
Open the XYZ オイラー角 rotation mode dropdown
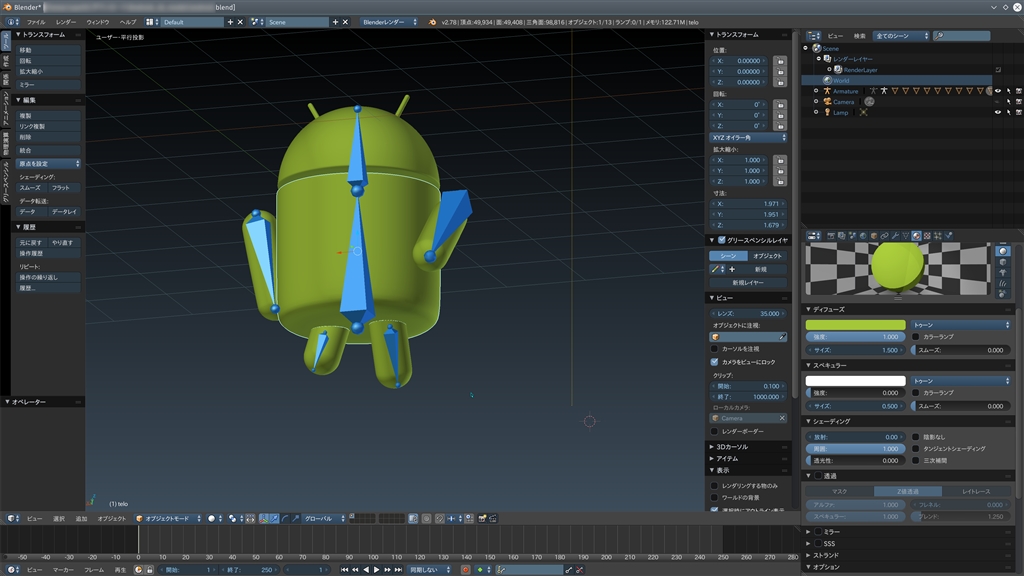click(749, 138)
